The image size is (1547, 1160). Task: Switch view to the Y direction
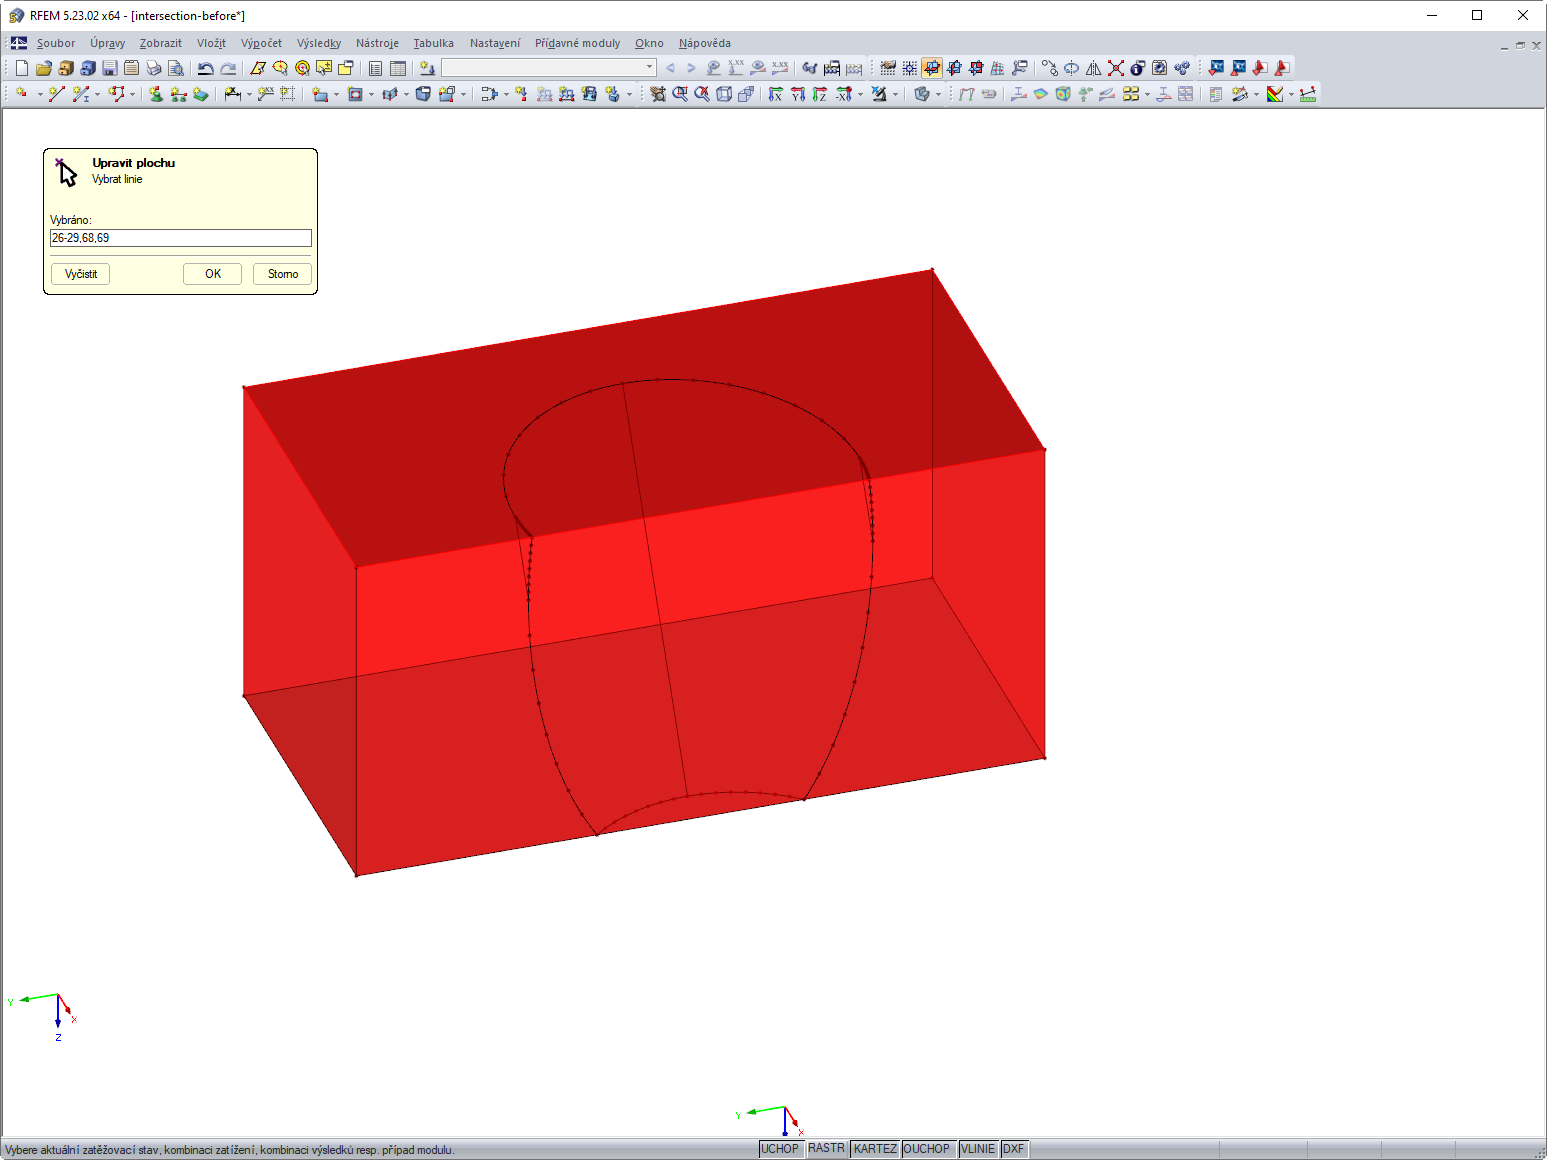[797, 94]
